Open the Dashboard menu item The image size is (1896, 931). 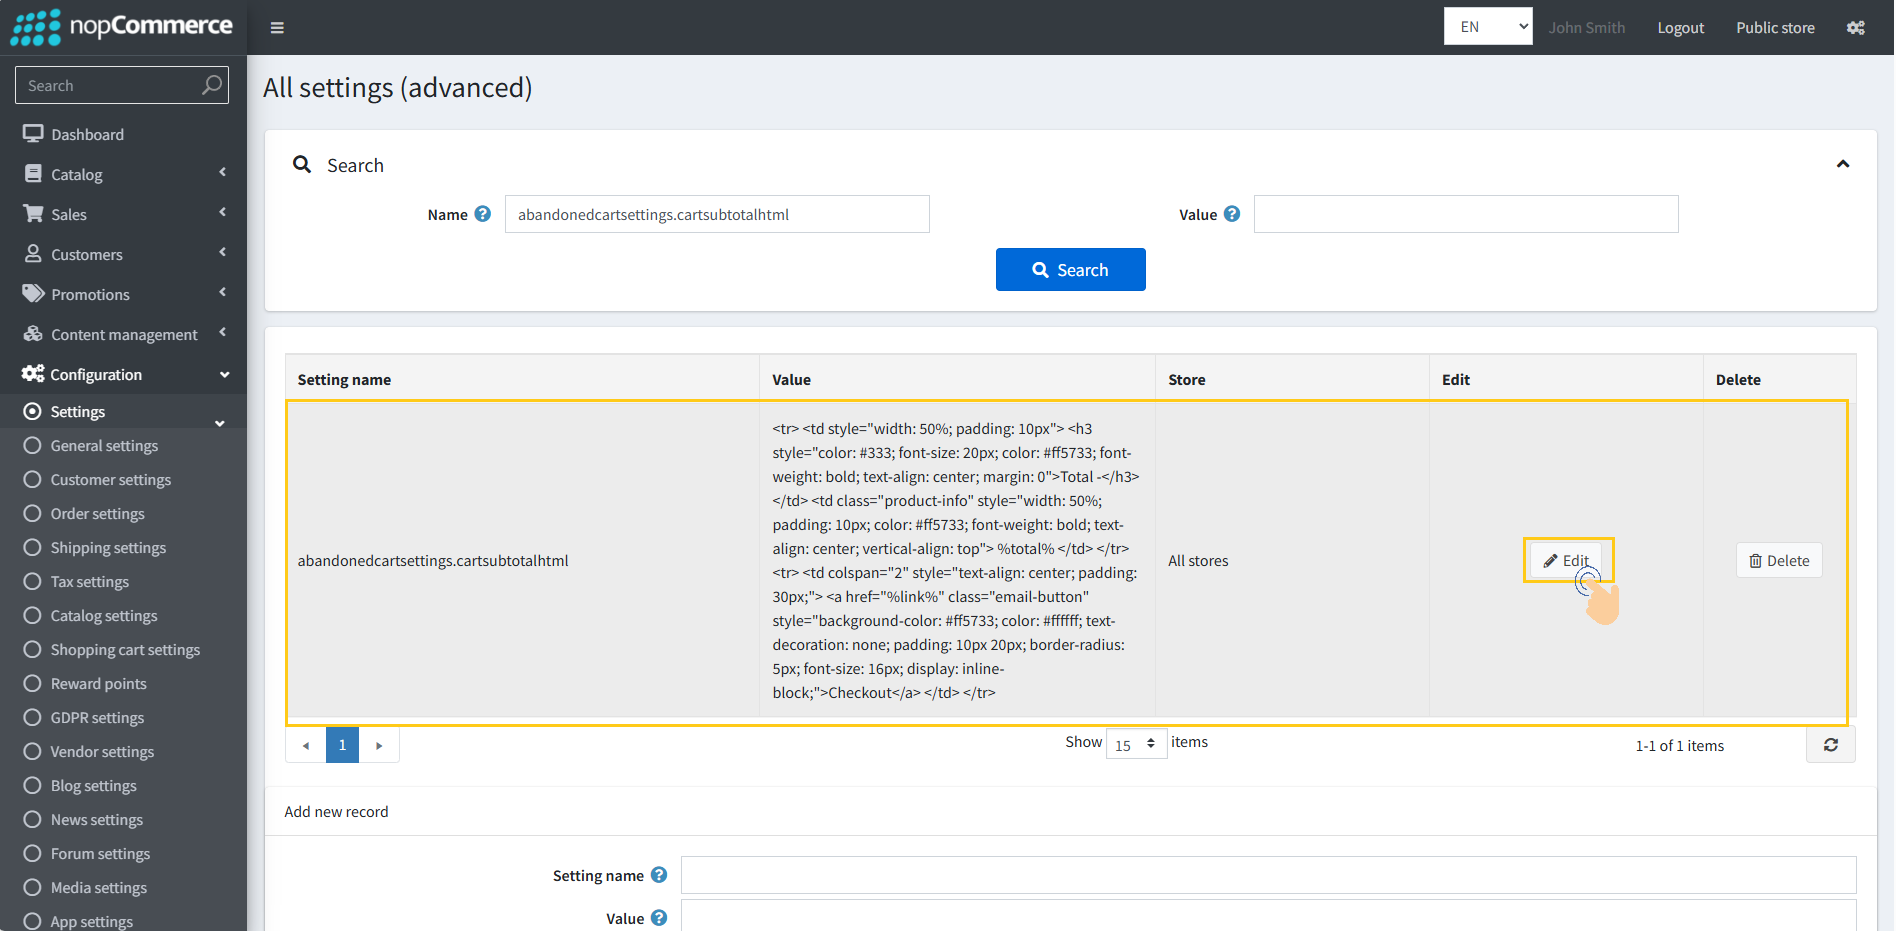[87, 134]
